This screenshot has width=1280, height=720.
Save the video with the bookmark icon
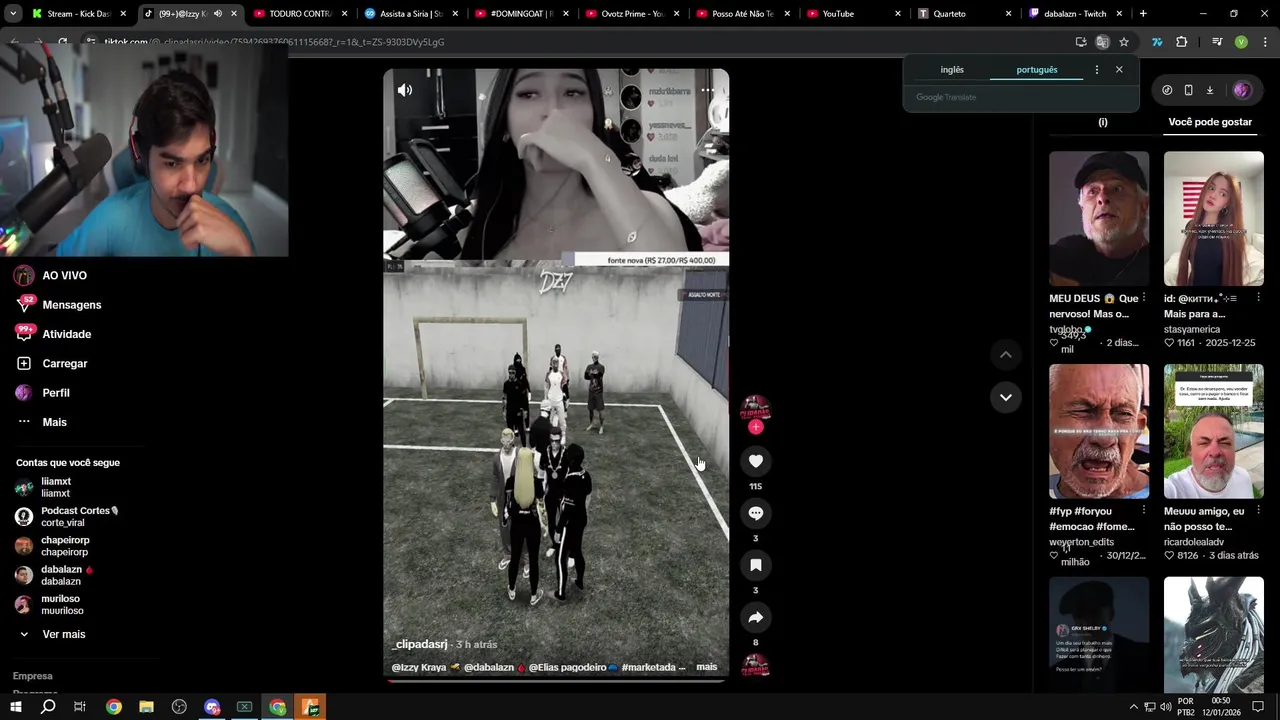(756, 565)
